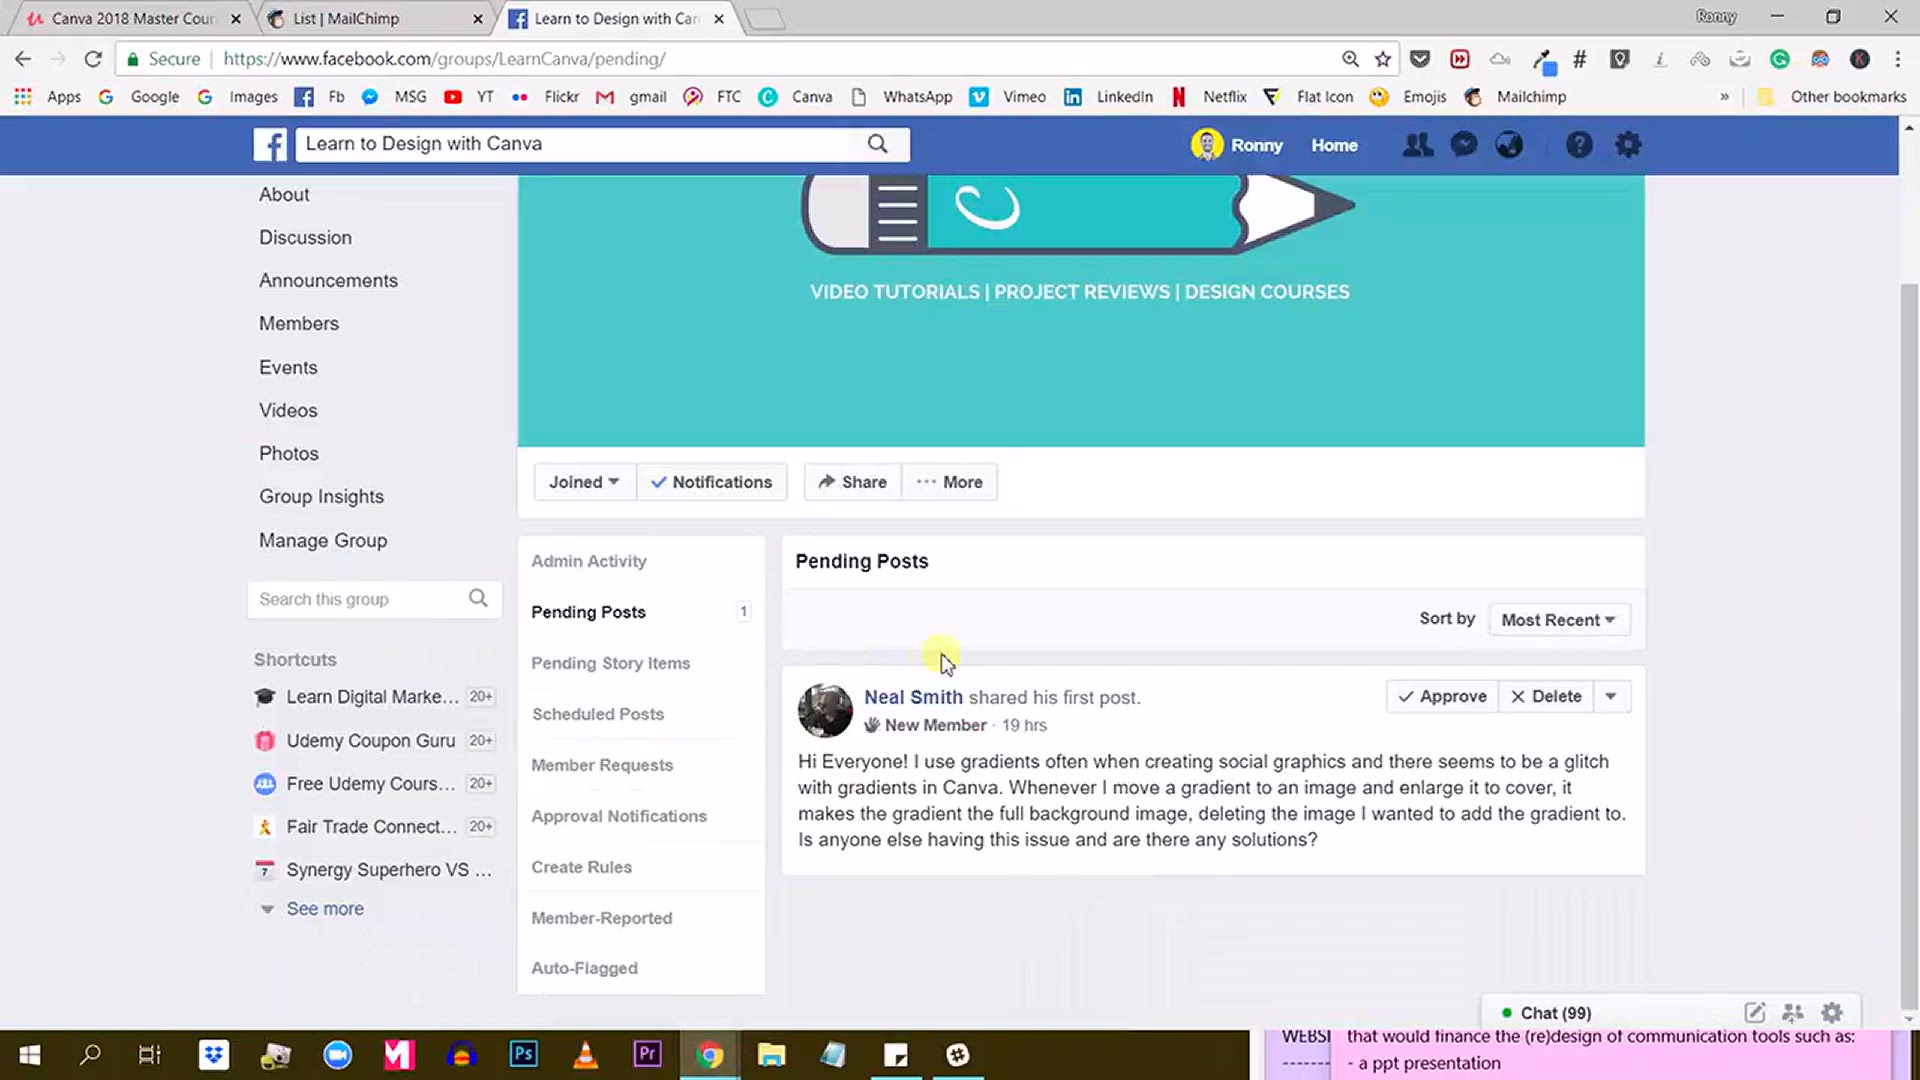
Task: Open the Apps bookmark shortcut
Action: 48,97
